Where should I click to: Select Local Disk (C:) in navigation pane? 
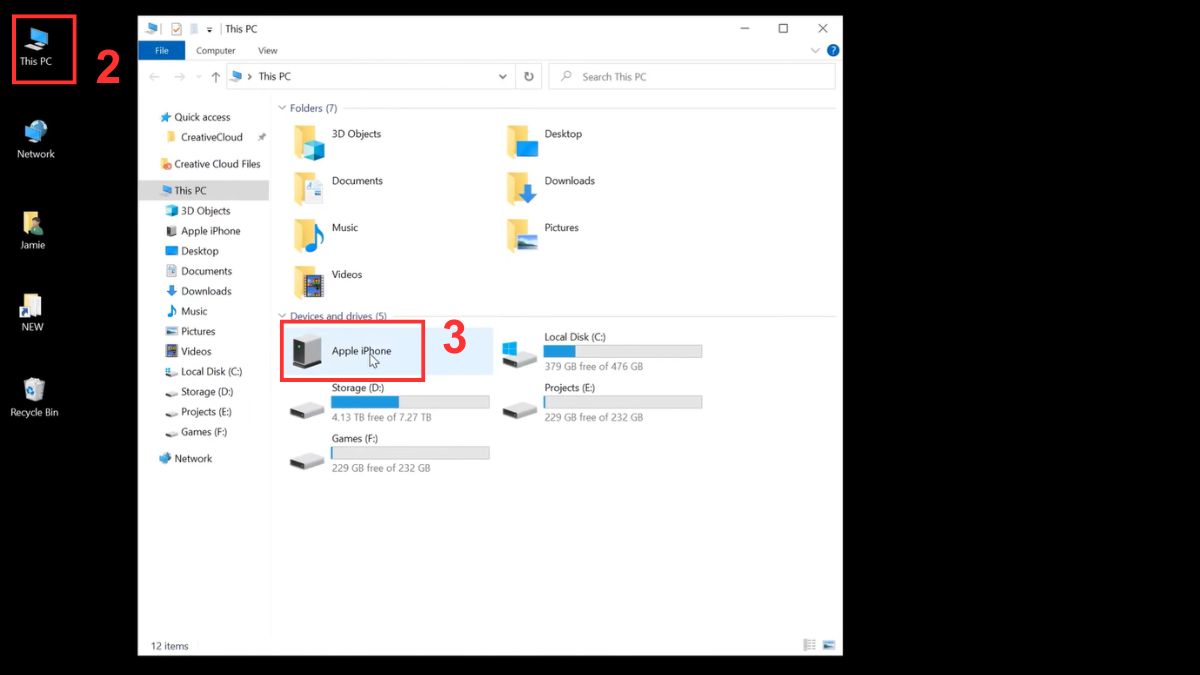pos(211,371)
